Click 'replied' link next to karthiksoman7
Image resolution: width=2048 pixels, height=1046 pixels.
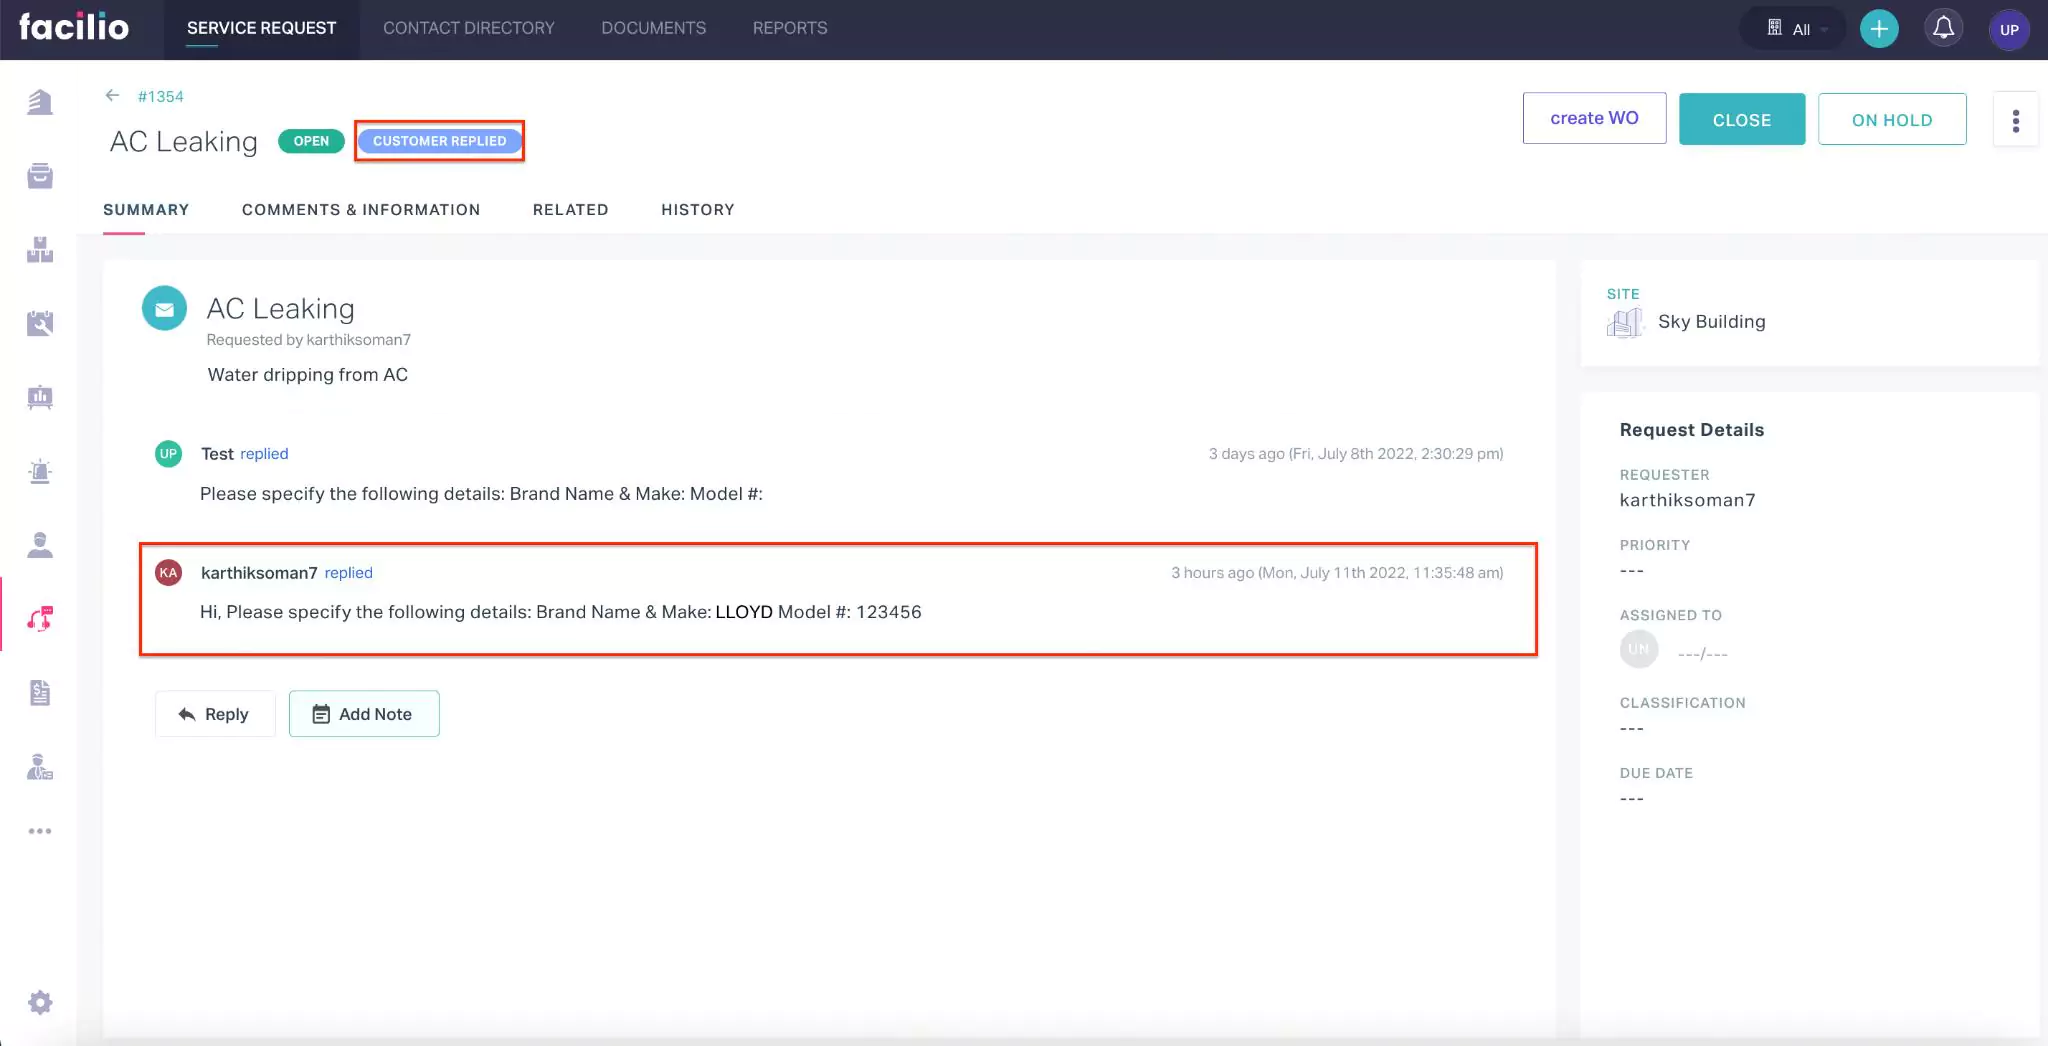(348, 572)
